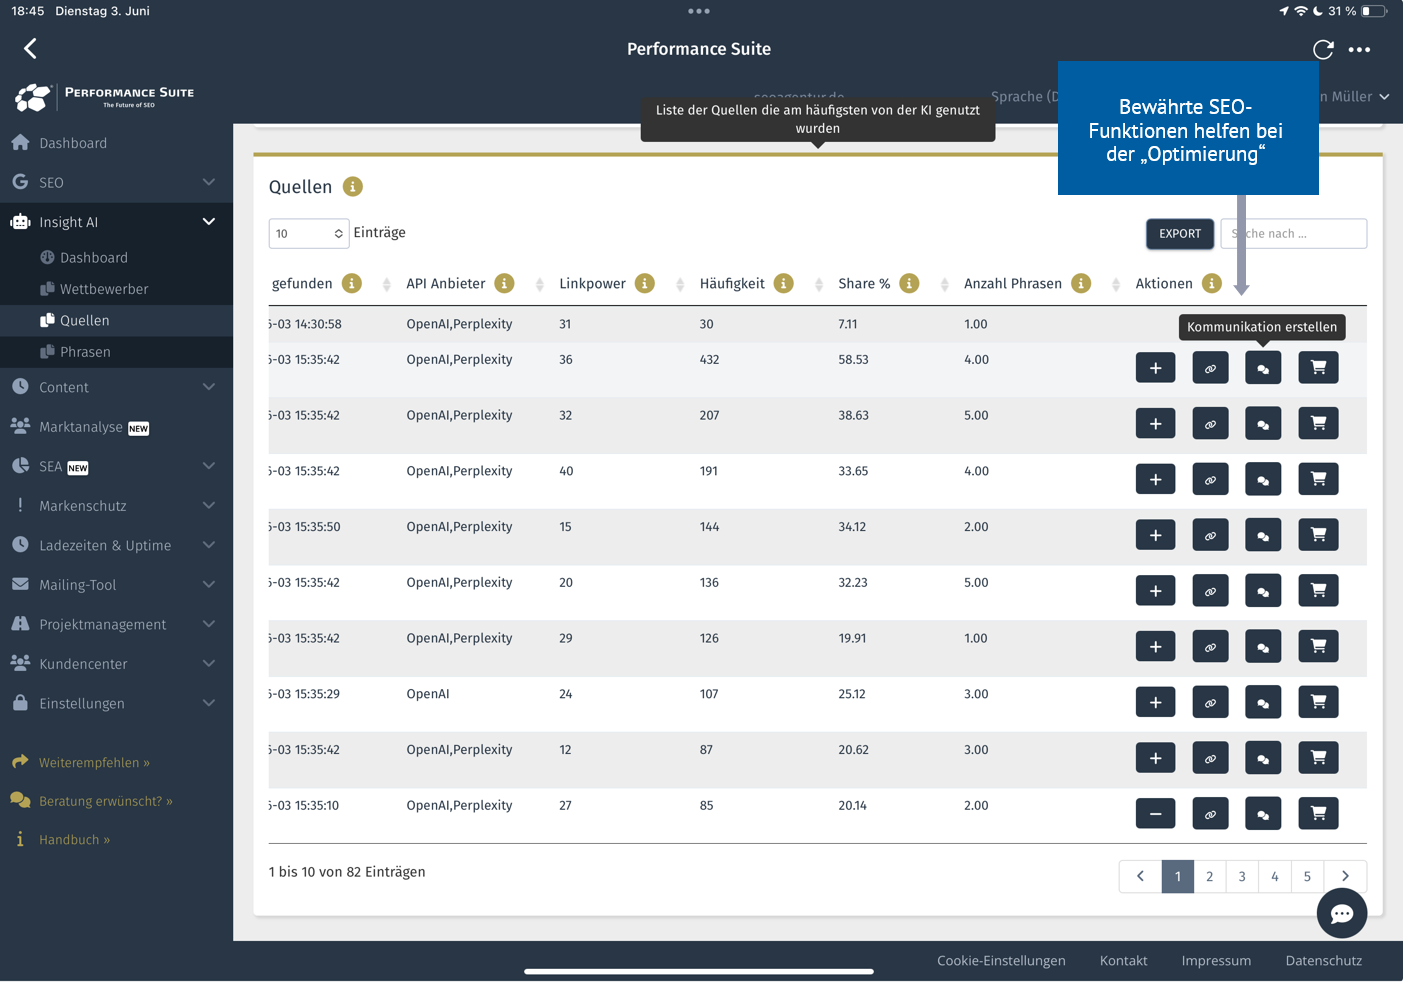Click Performance Suite logo in sidebar
This screenshot has width=1403, height=982.
point(104,97)
